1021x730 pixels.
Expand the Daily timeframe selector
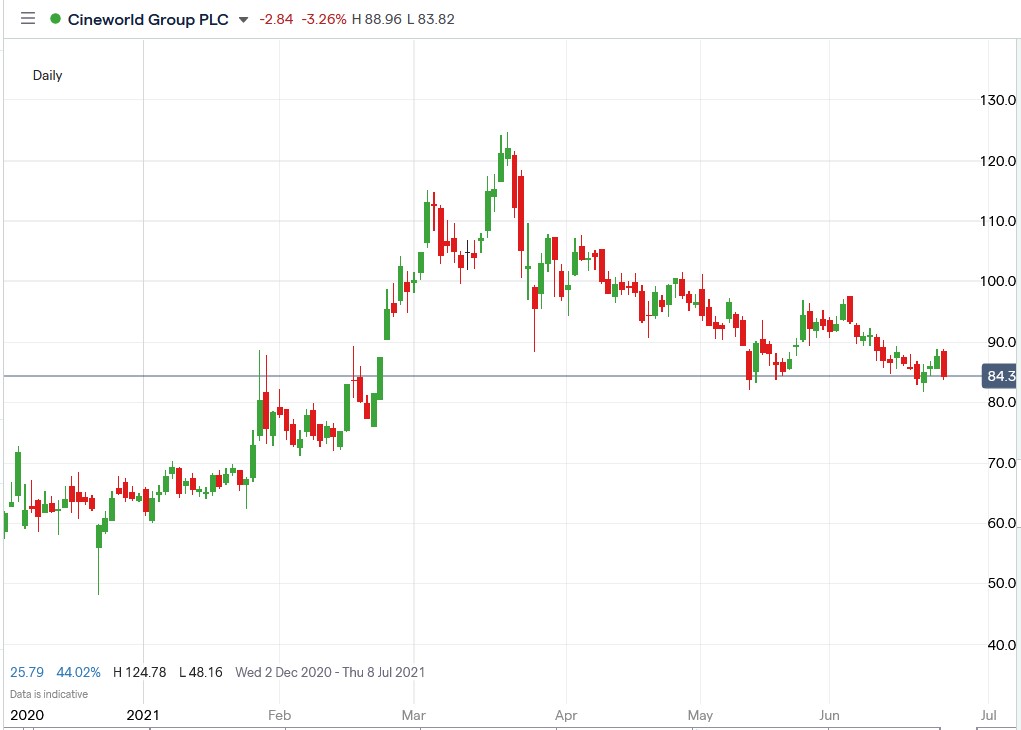pyautogui.click(x=50, y=75)
